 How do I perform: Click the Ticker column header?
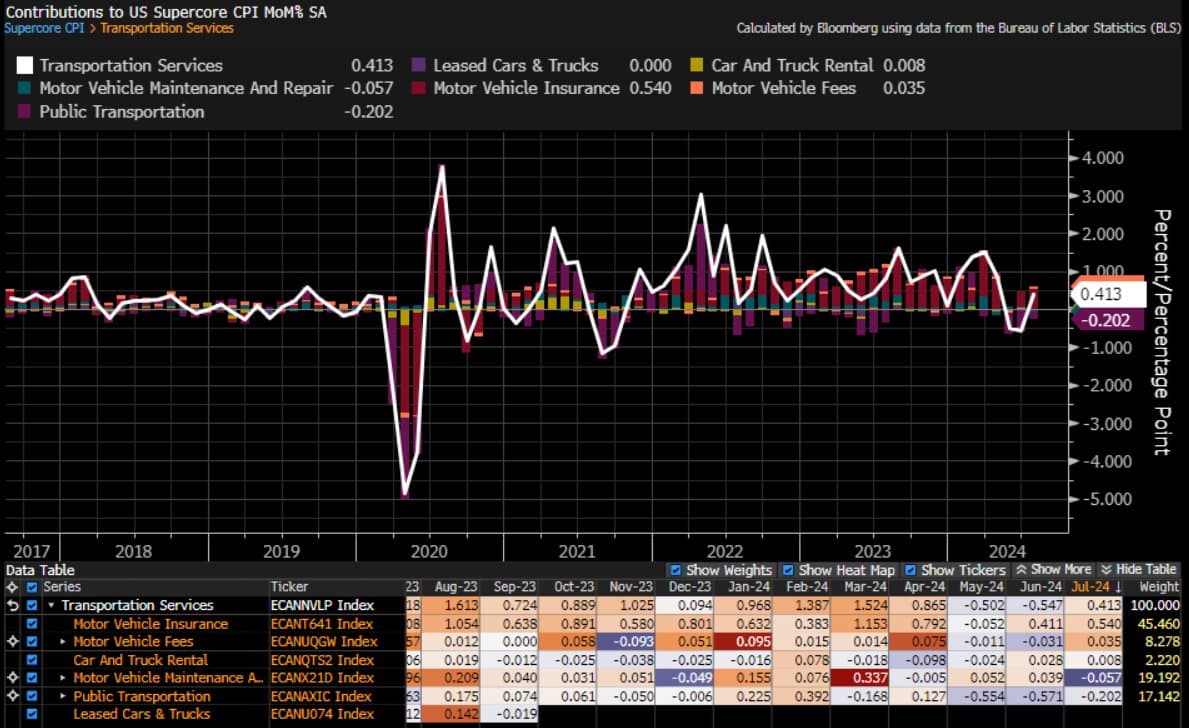(x=290, y=587)
